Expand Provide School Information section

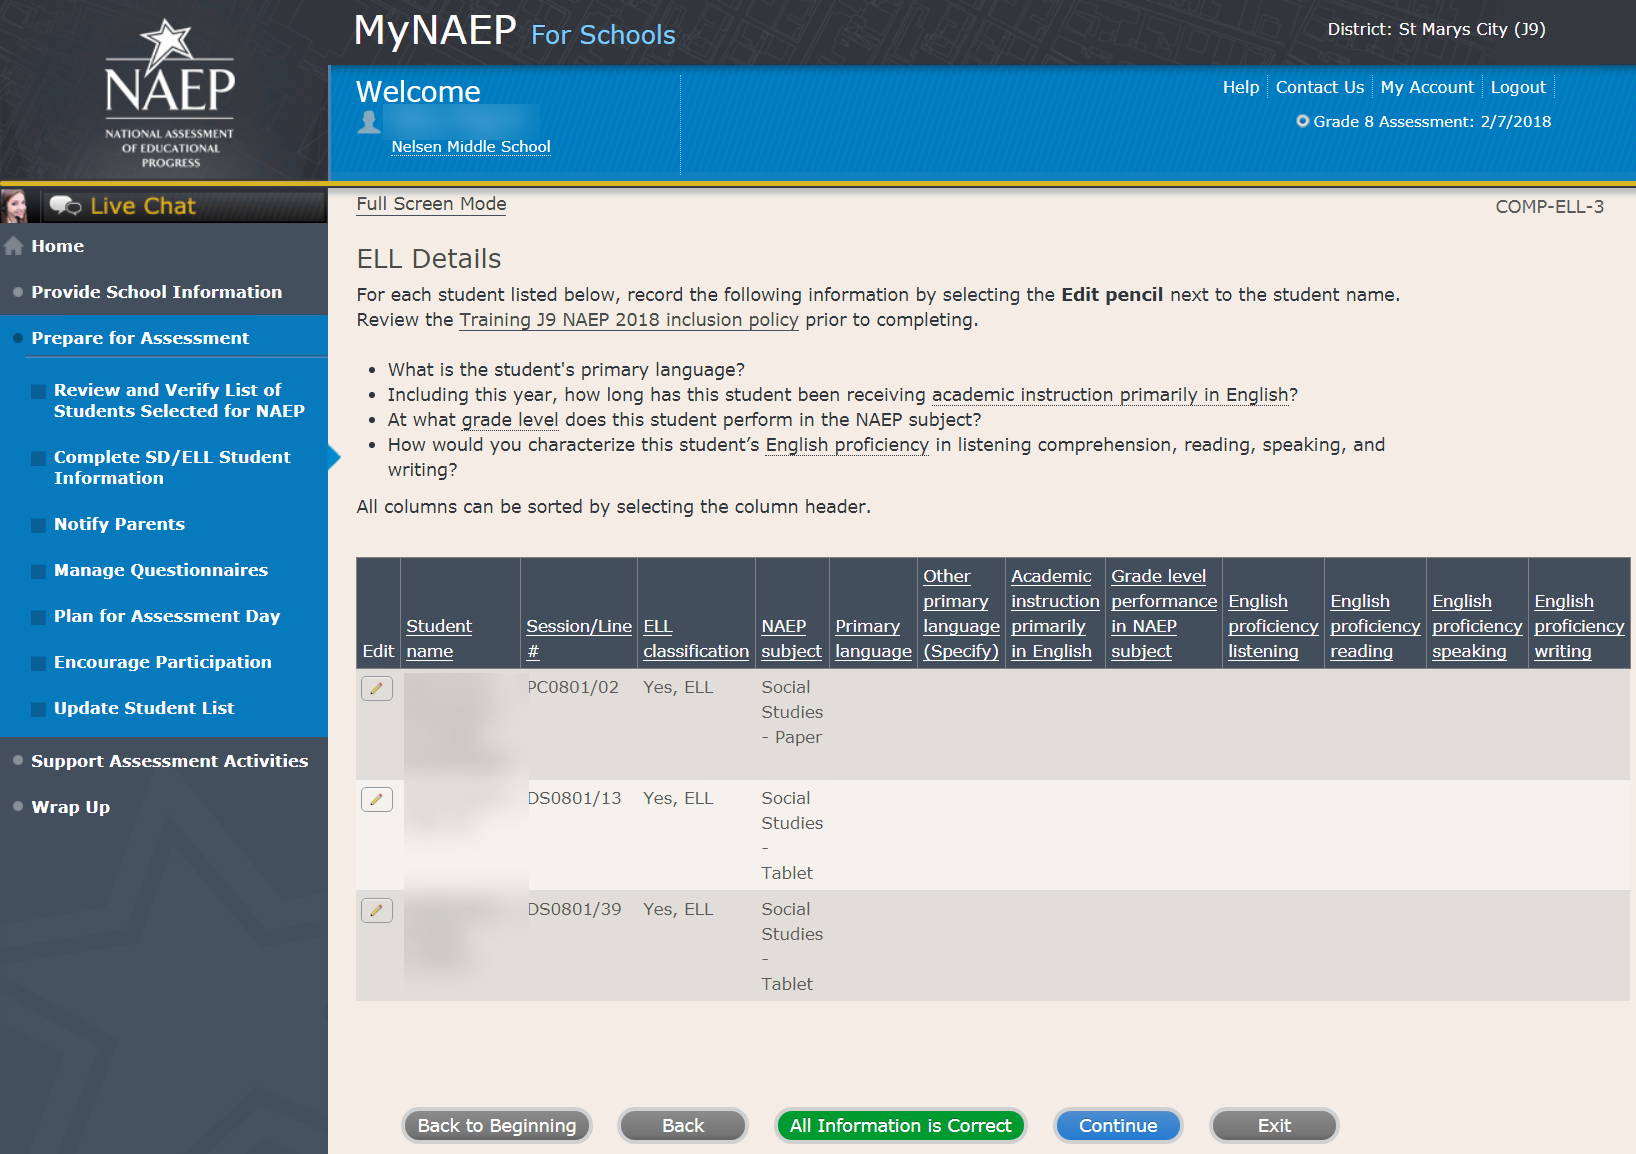point(156,292)
